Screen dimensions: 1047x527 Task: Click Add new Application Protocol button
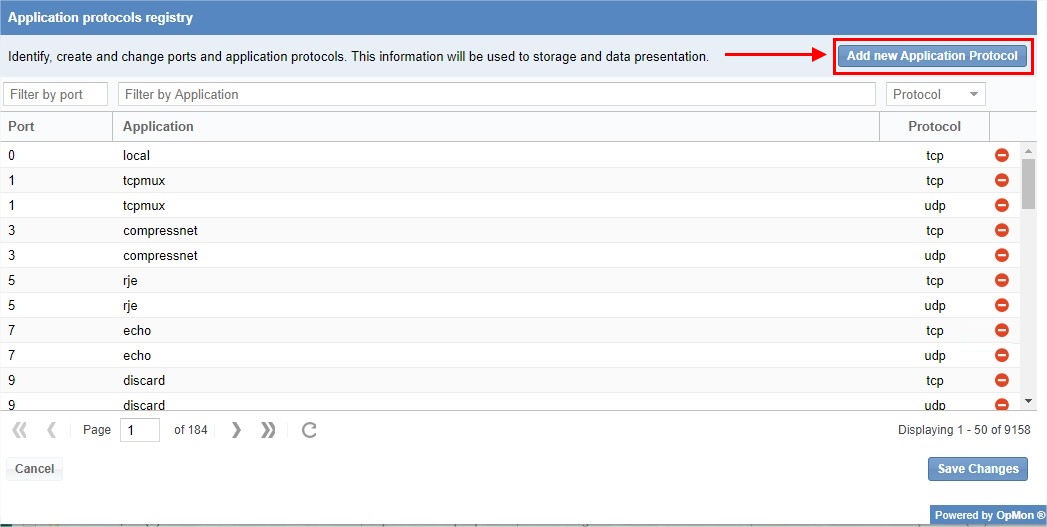point(932,56)
